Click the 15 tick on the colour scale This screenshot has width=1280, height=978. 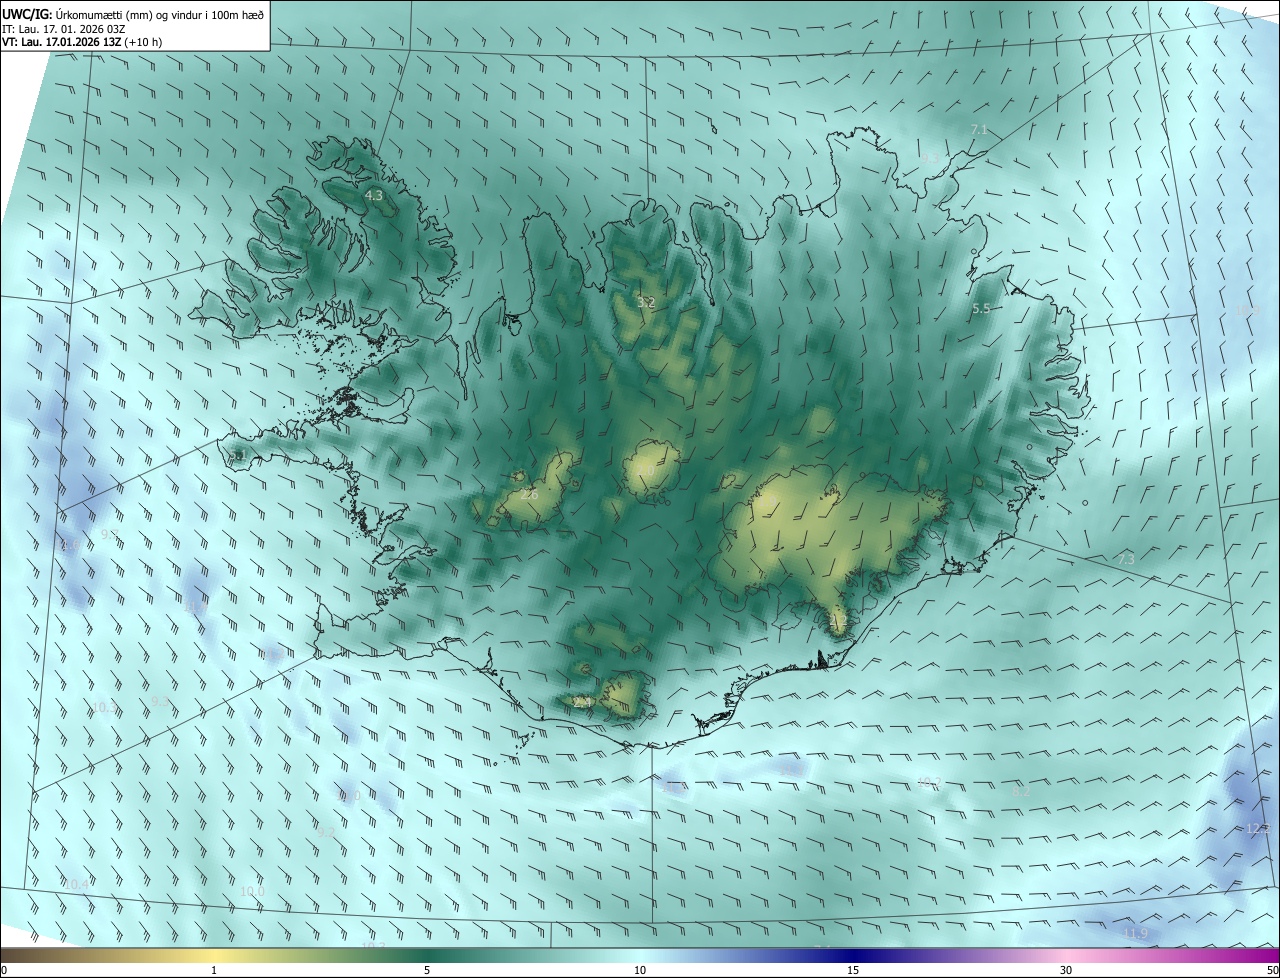tap(853, 970)
